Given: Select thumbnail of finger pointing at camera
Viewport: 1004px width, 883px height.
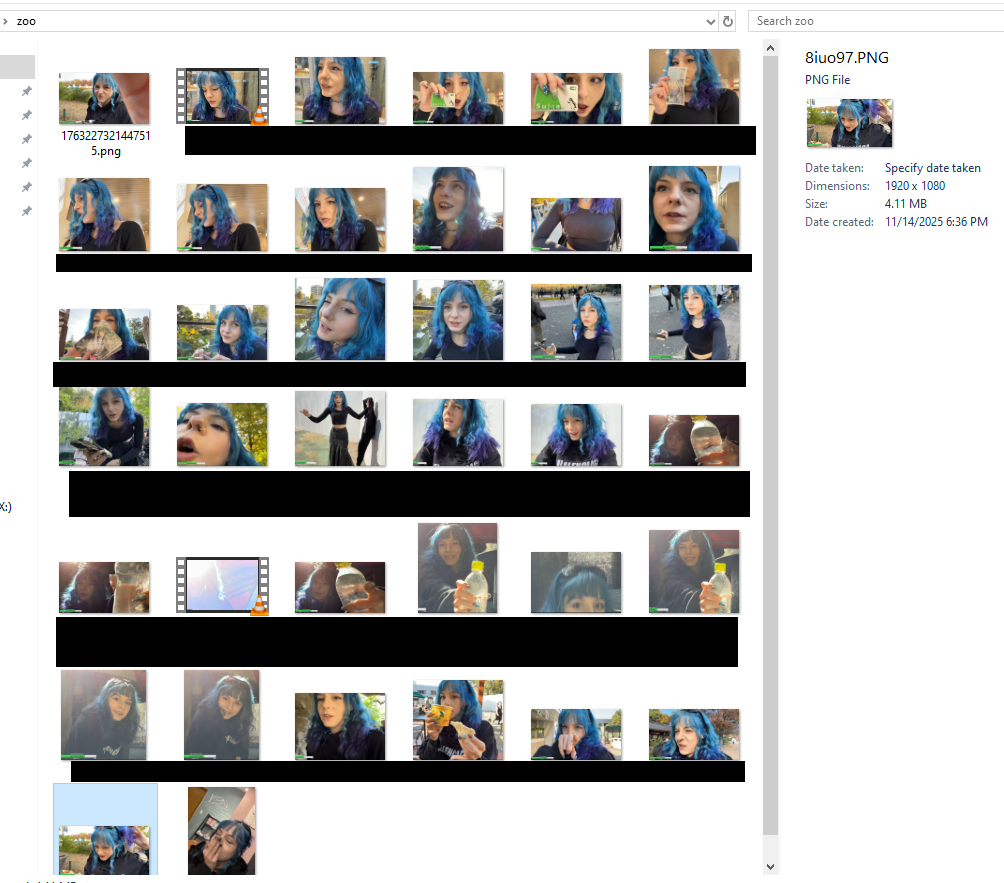Looking at the screenshot, I should pos(576,734).
